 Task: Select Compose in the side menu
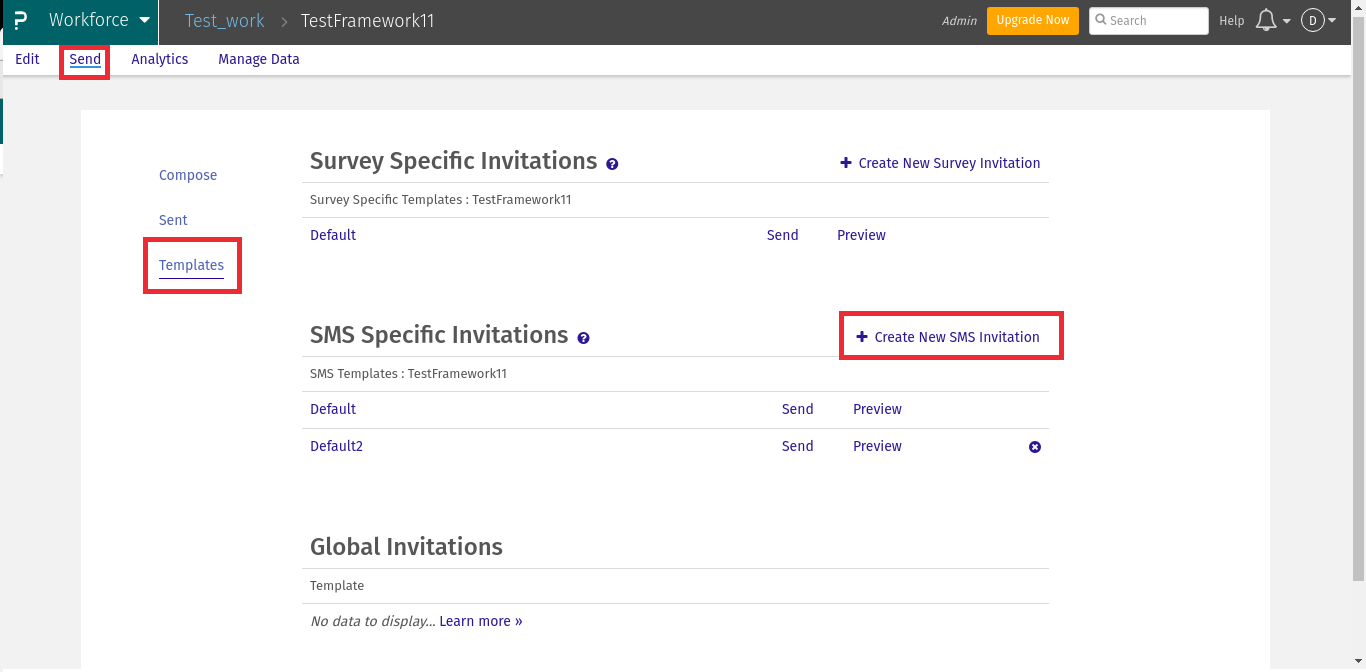point(188,175)
